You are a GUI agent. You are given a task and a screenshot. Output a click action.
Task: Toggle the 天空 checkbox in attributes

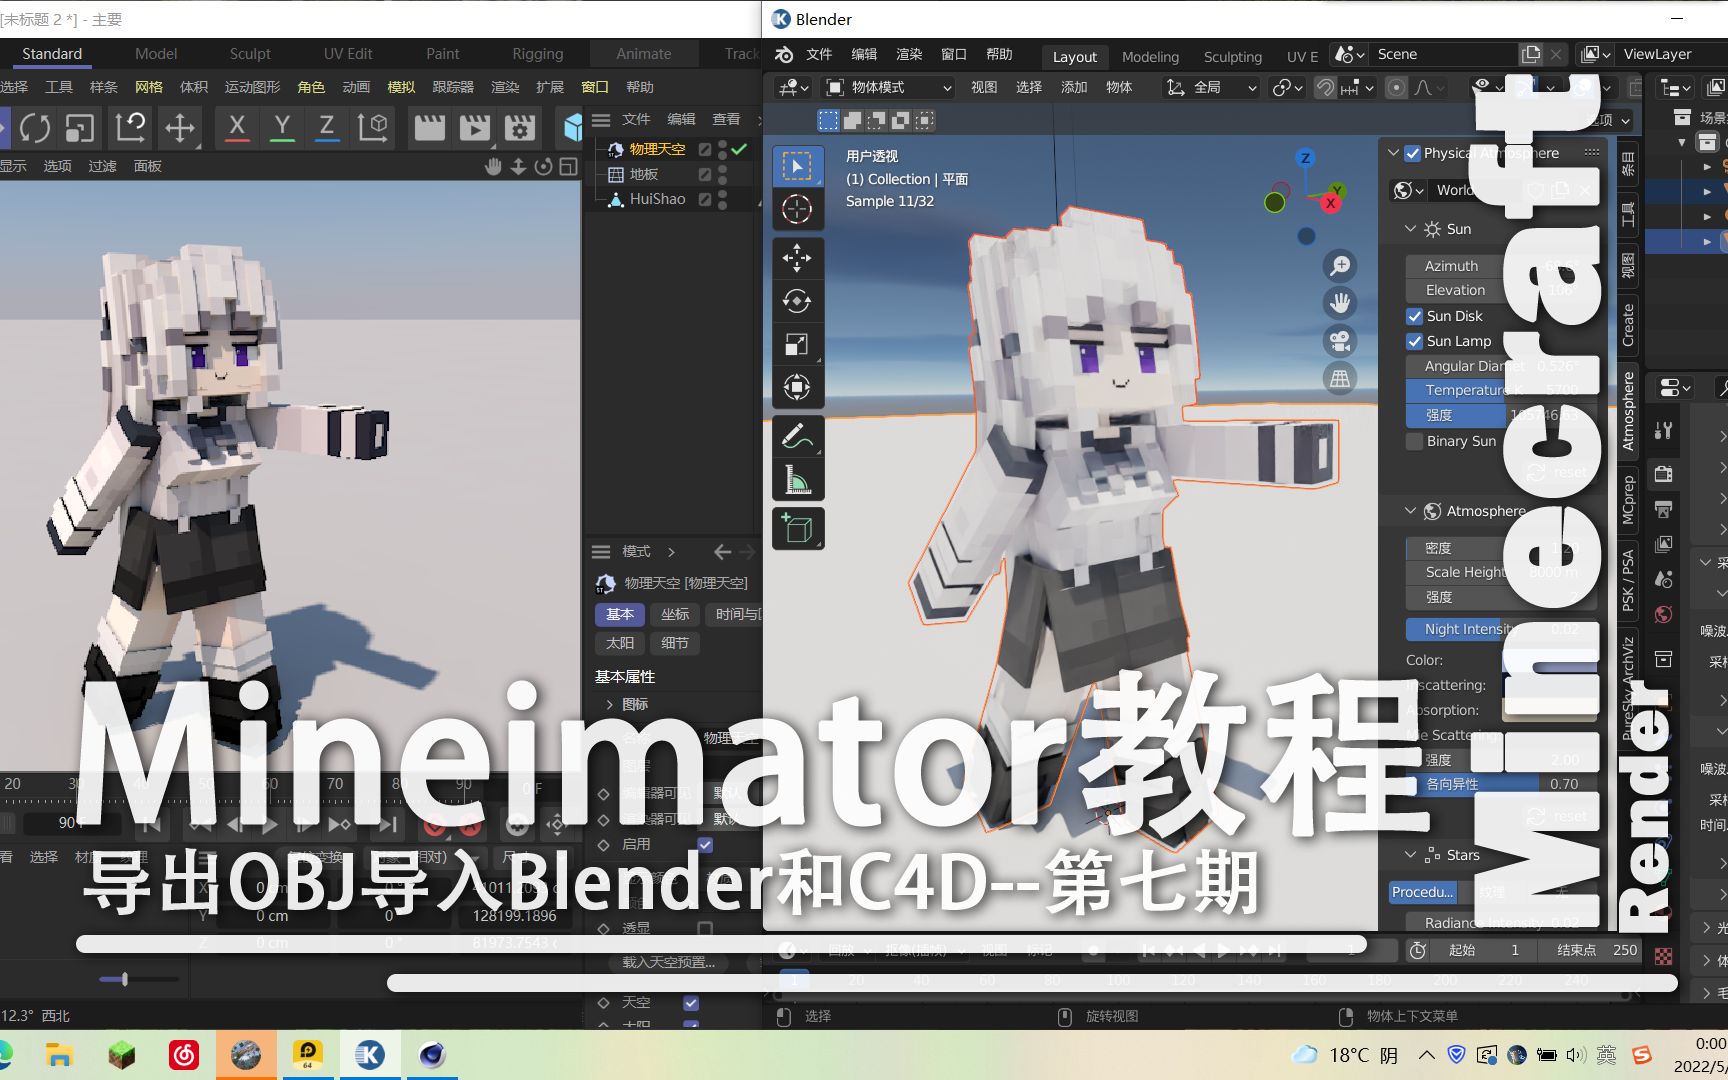tap(691, 1002)
